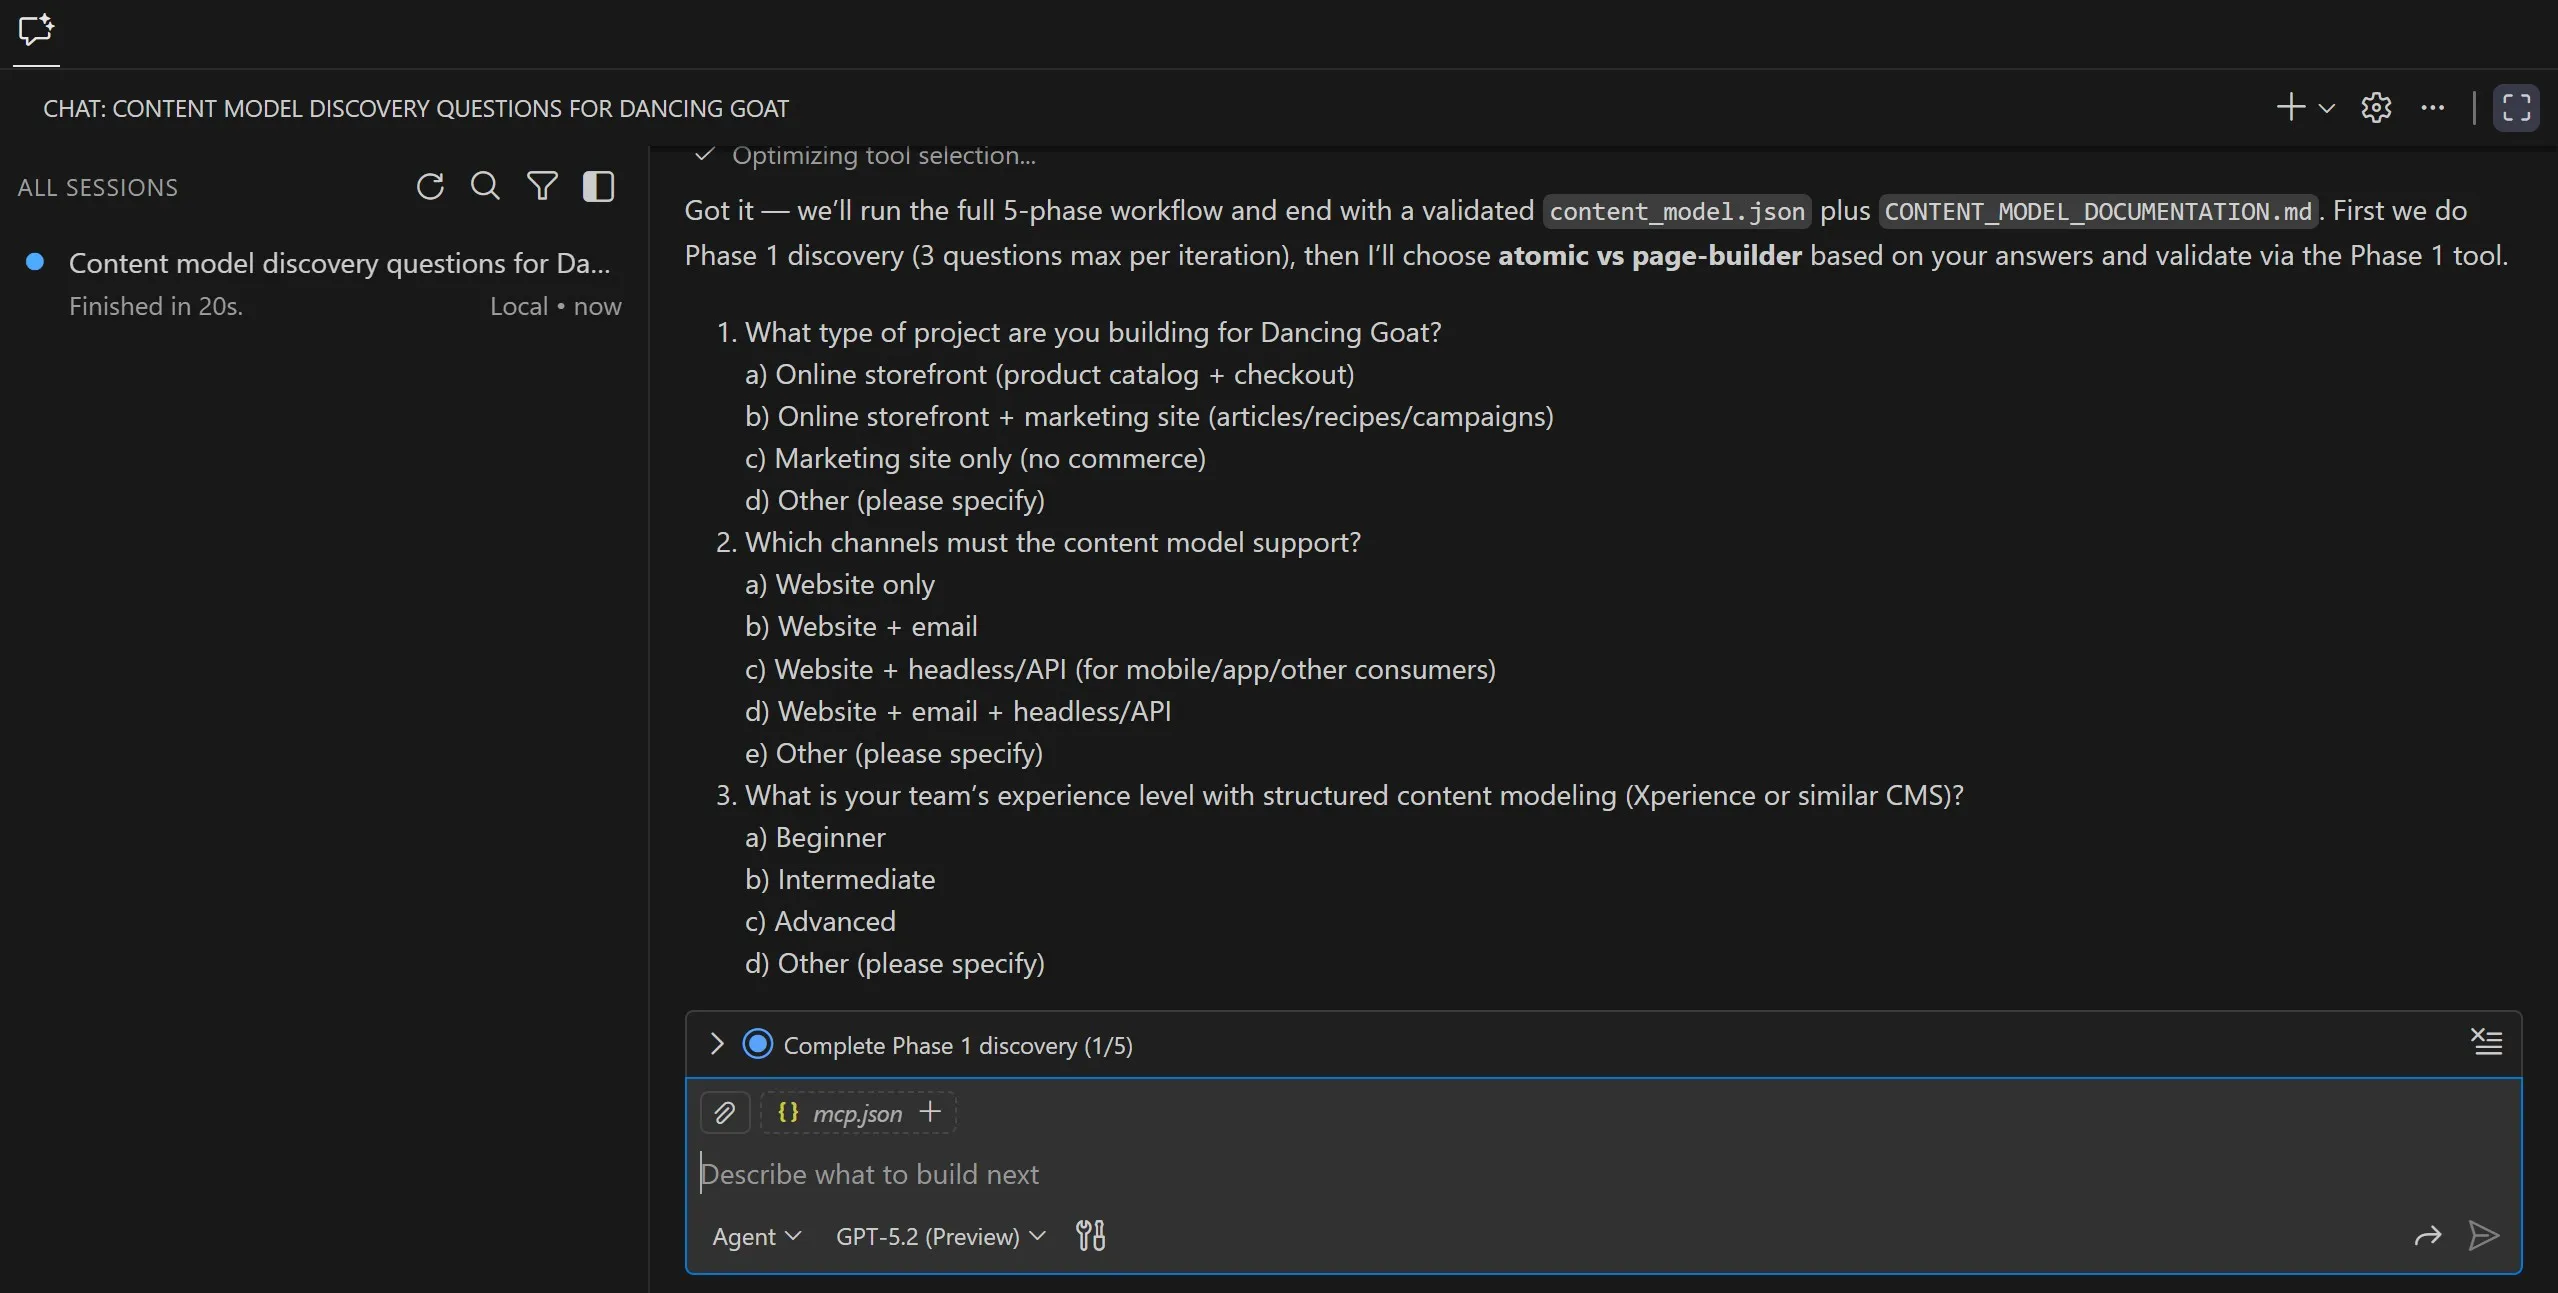Open the sessions filter options
This screenshot has height=1293, width=2558.
coord(542,187)
